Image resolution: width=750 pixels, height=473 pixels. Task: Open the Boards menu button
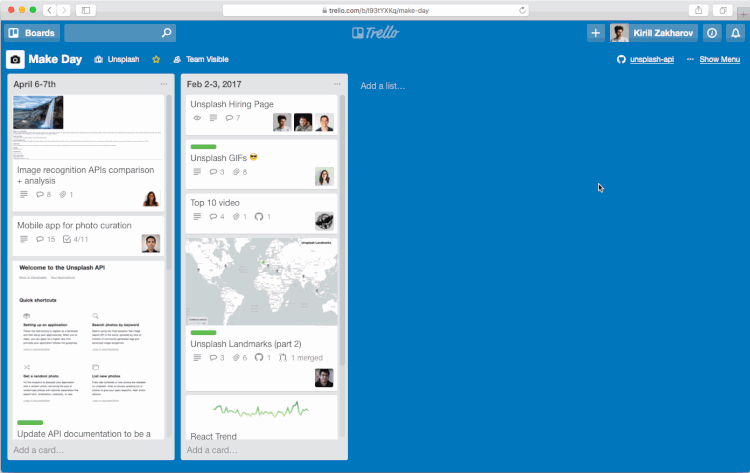pyautogui.click(x=32, y=33)
